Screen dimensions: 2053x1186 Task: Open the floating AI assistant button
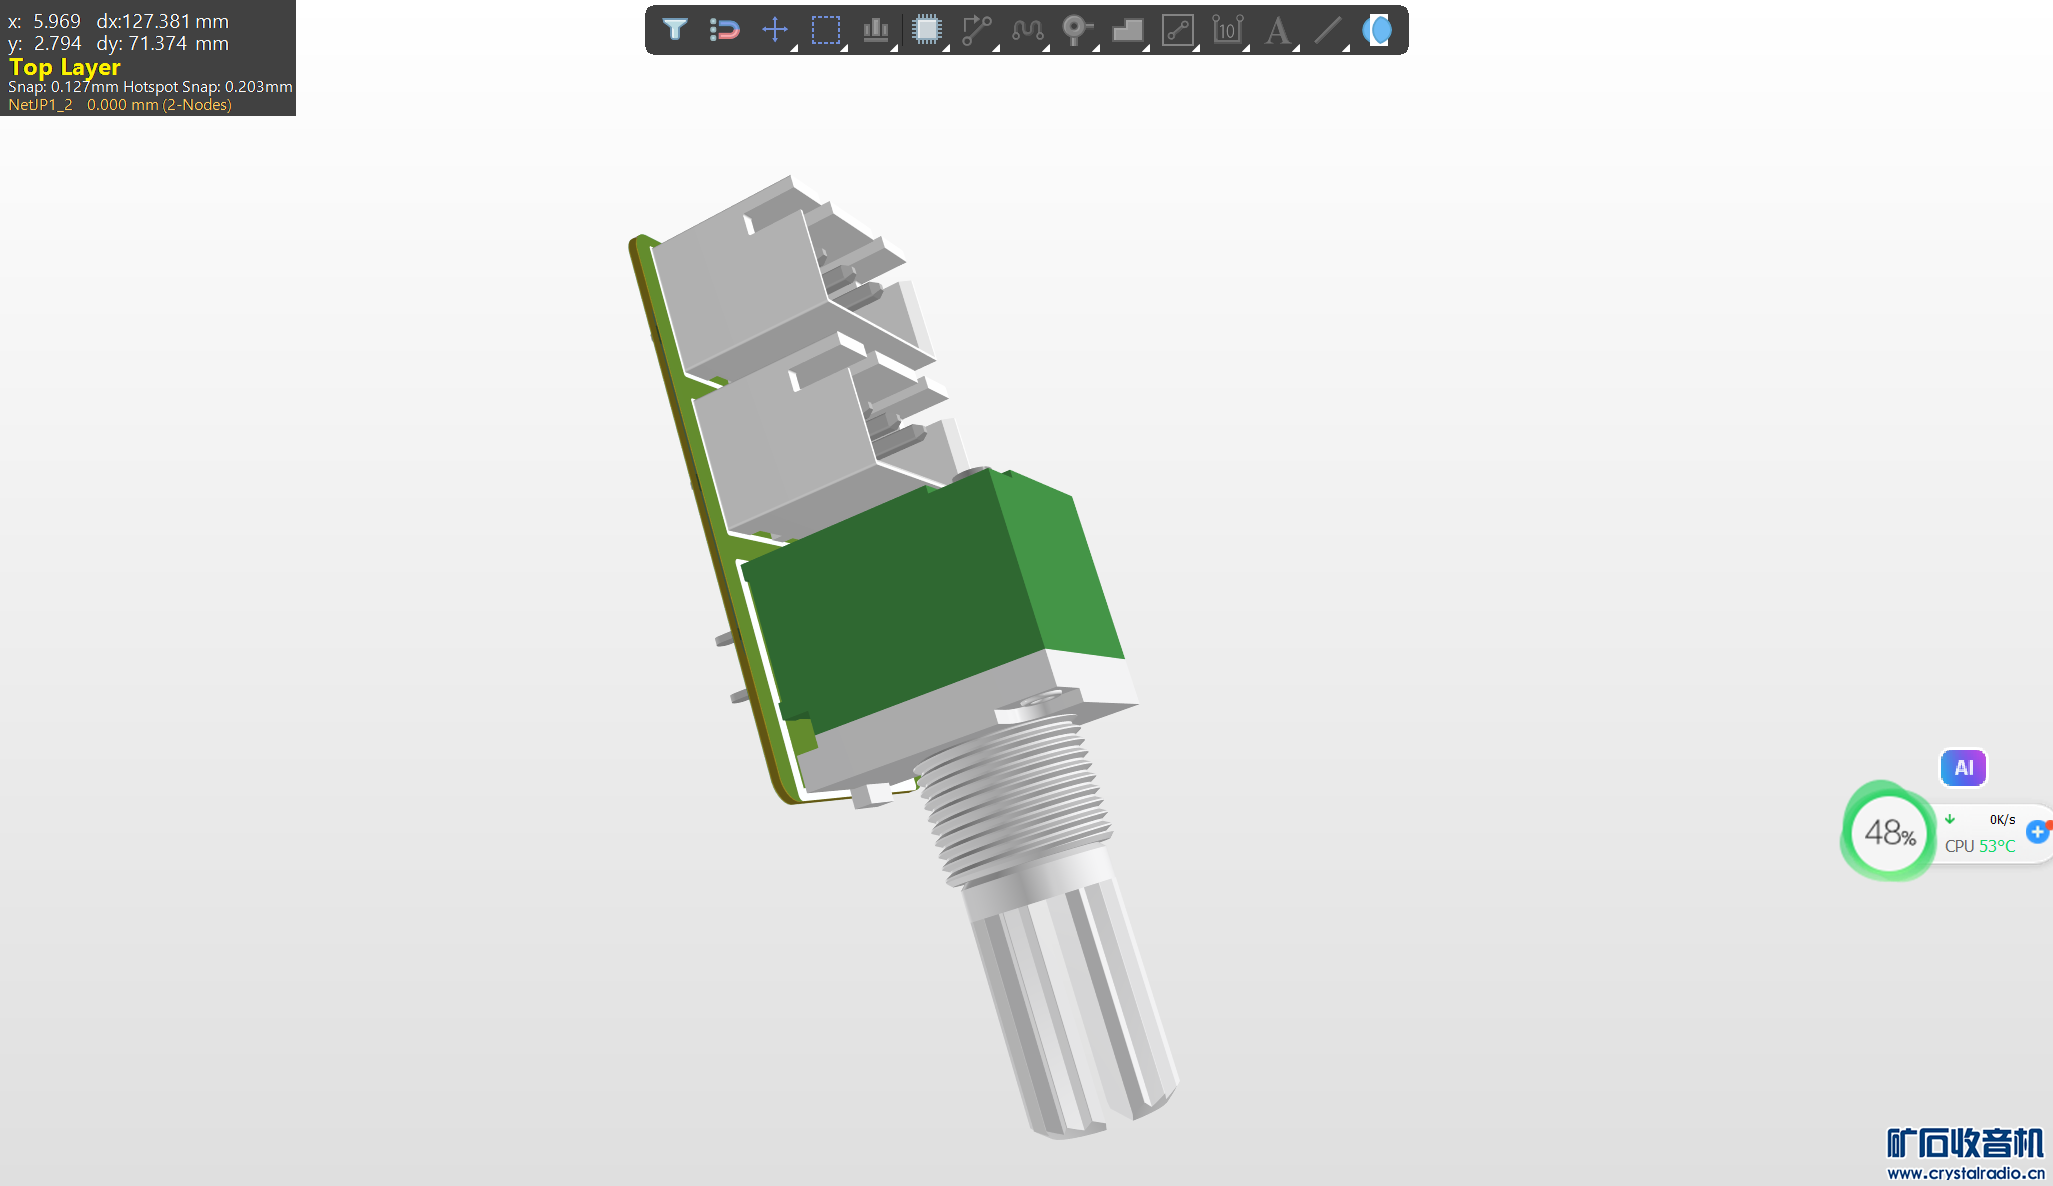(x=1963, y=768)
